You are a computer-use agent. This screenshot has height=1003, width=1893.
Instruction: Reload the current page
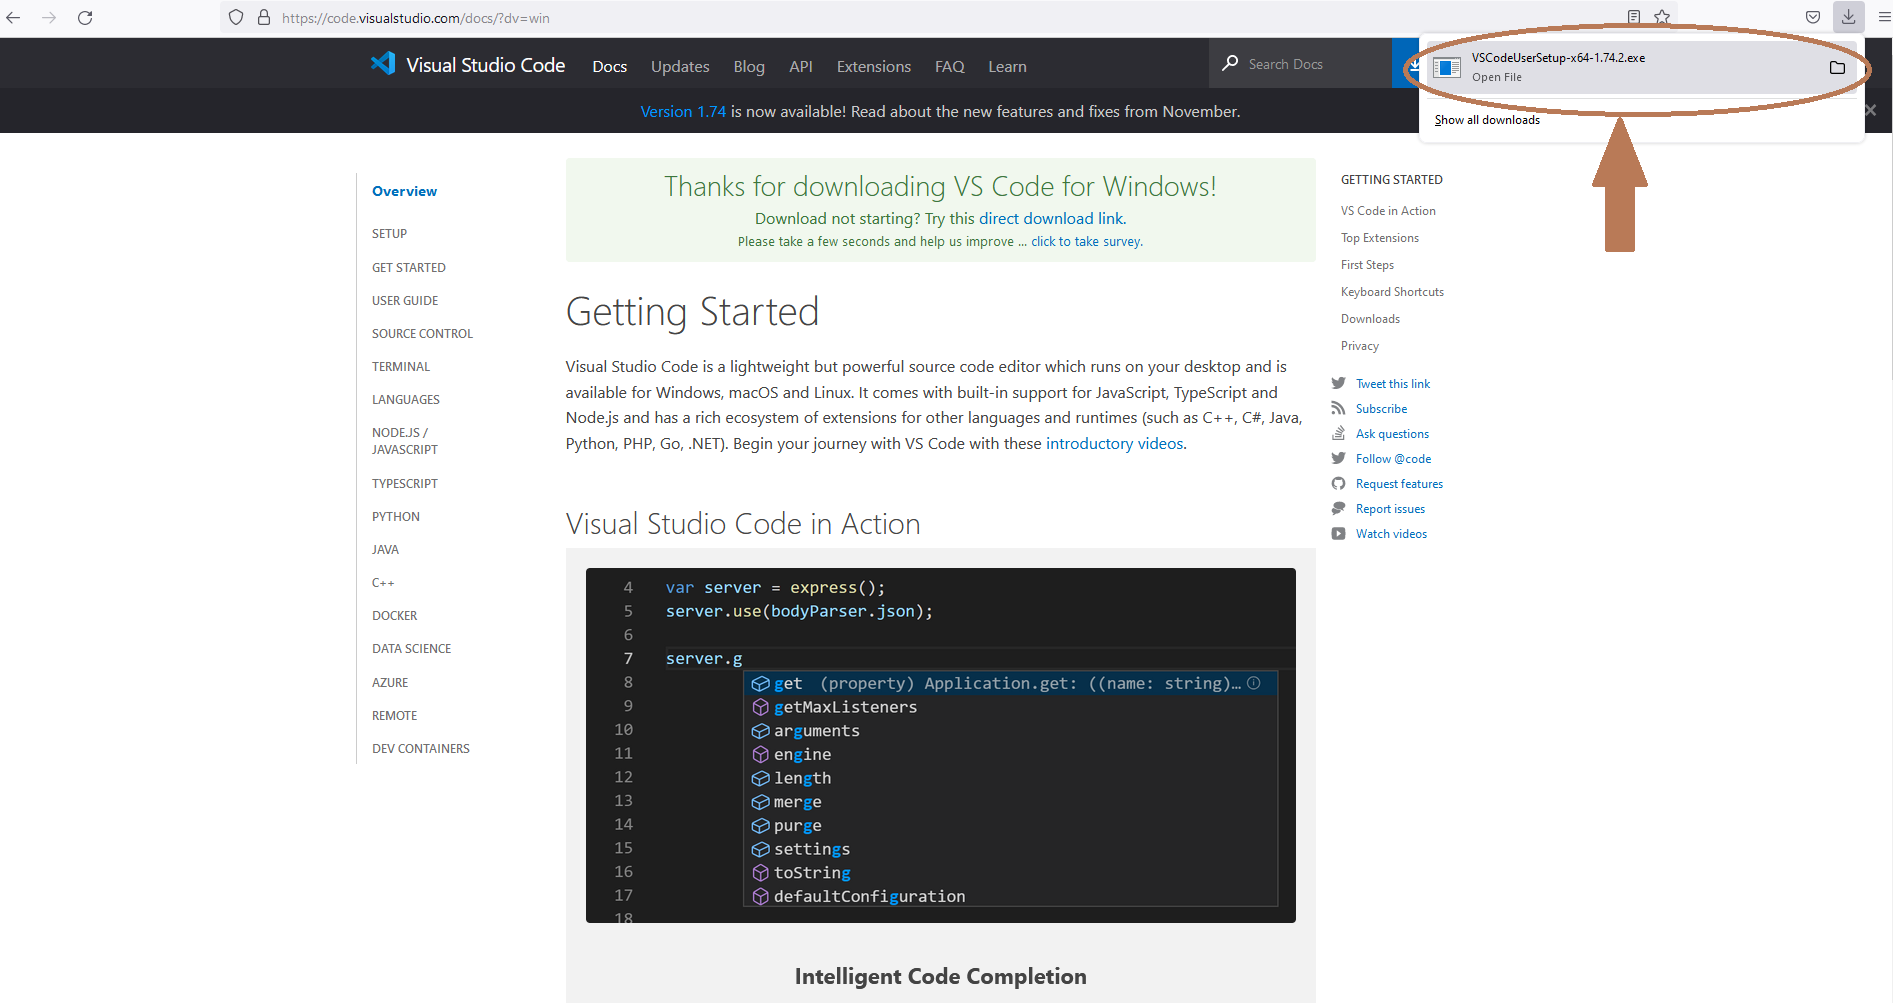pos(85,18)
